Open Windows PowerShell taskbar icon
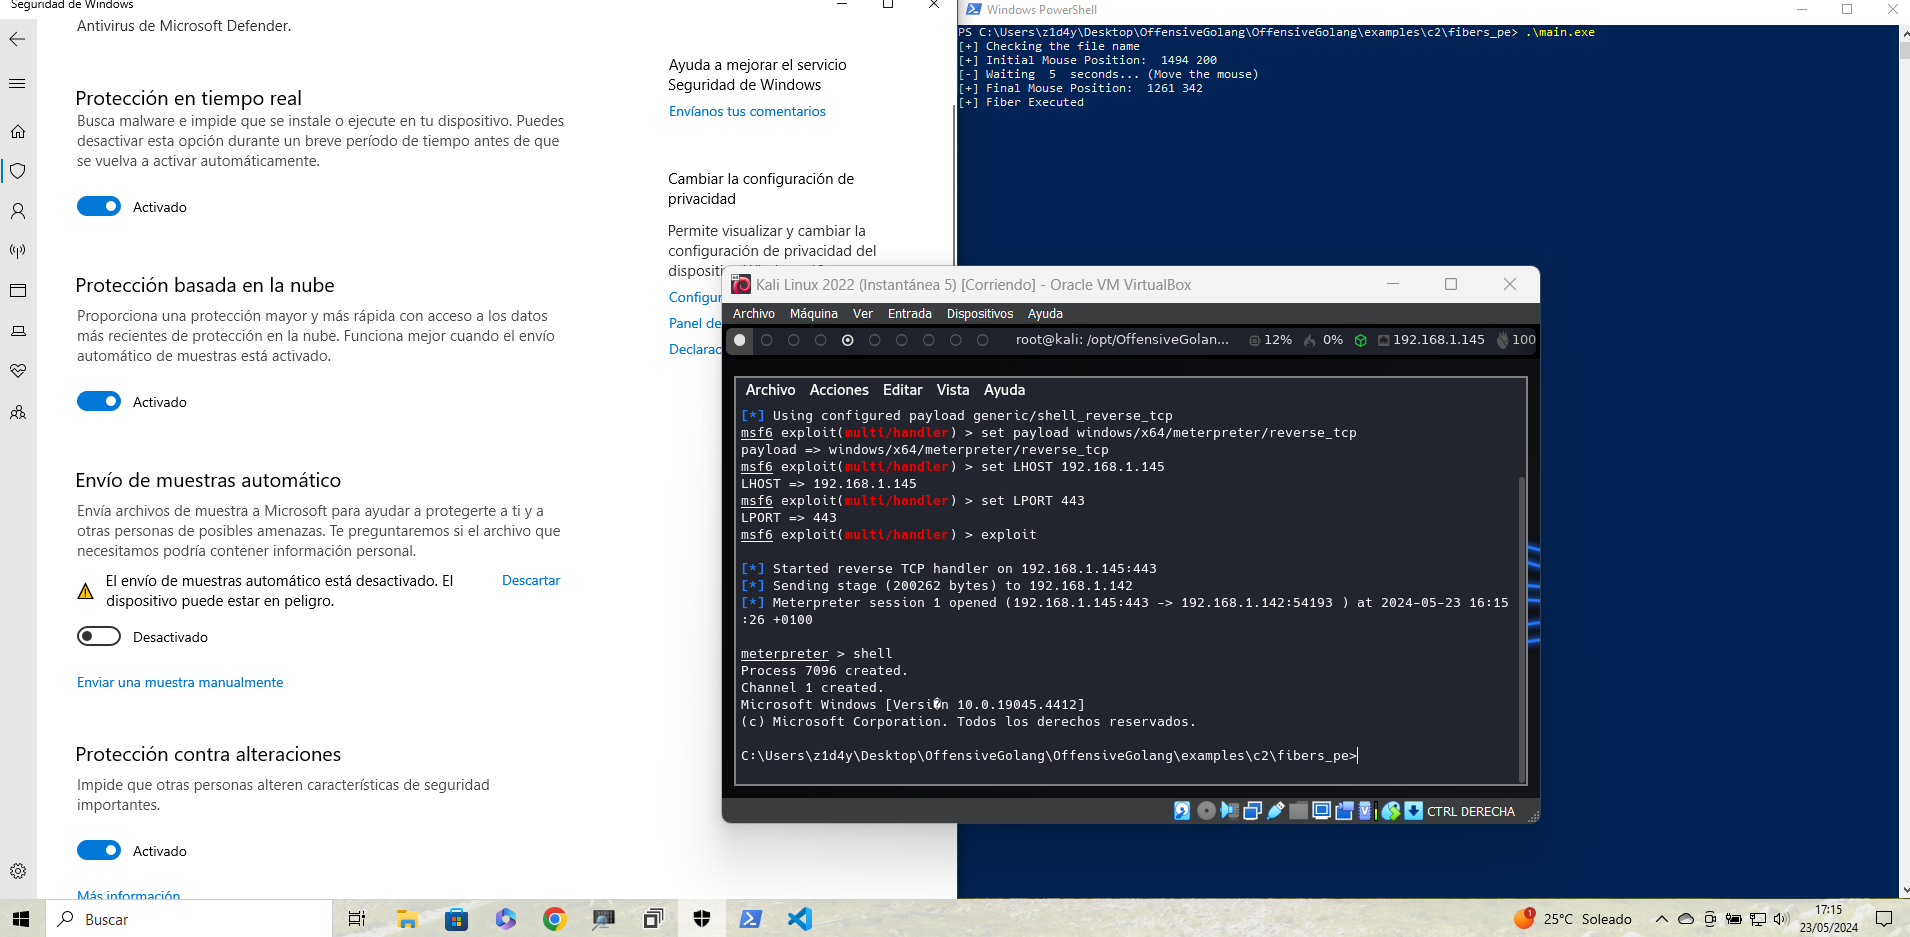Viewport: 1910px width, 937px height. (751, 919)
